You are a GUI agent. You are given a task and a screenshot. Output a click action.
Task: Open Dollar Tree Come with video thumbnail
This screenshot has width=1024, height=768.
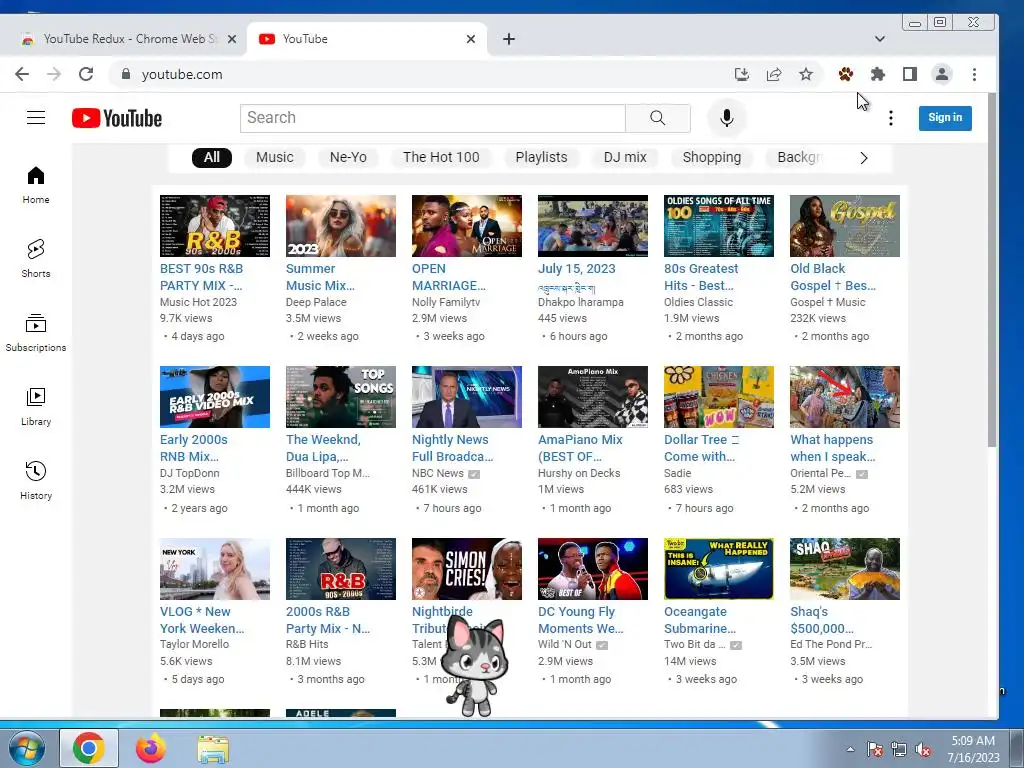(719, 397)
